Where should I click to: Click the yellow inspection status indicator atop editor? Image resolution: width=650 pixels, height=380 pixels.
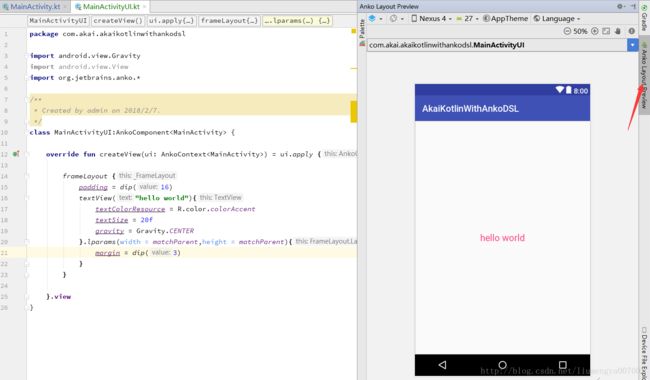tap(354, 31)
